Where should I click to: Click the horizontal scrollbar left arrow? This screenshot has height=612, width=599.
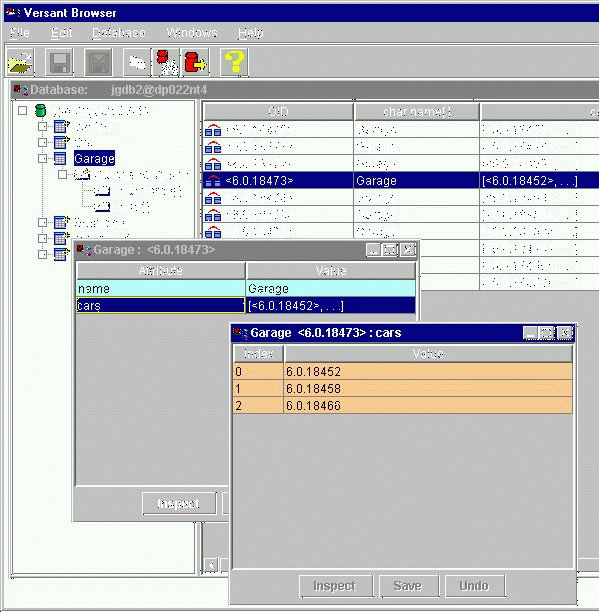[x=211, y=565]
